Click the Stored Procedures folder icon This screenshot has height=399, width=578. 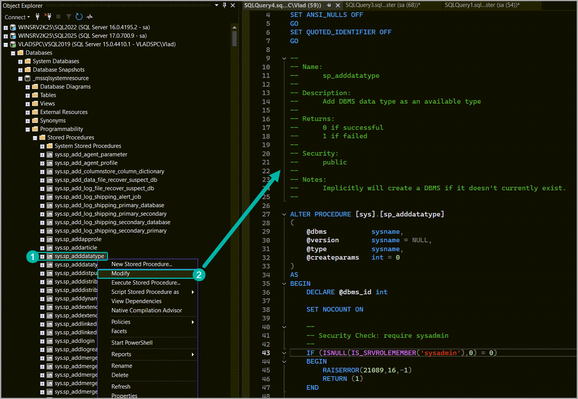tap(42, 138)
